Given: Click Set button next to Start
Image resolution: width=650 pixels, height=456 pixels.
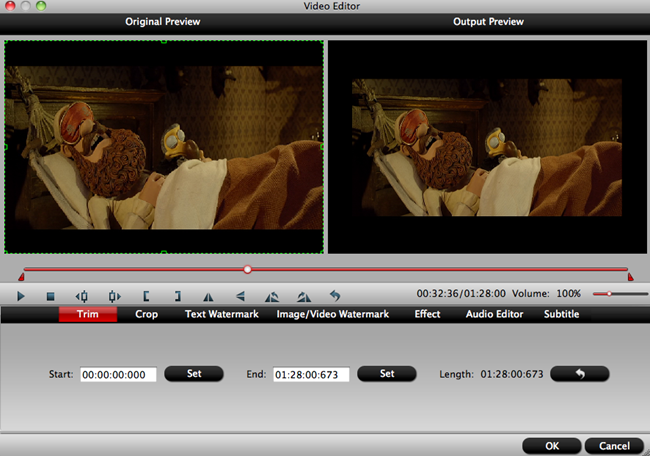Looking at the screenshot, I should pyautogui.click(x=194, y=374).
